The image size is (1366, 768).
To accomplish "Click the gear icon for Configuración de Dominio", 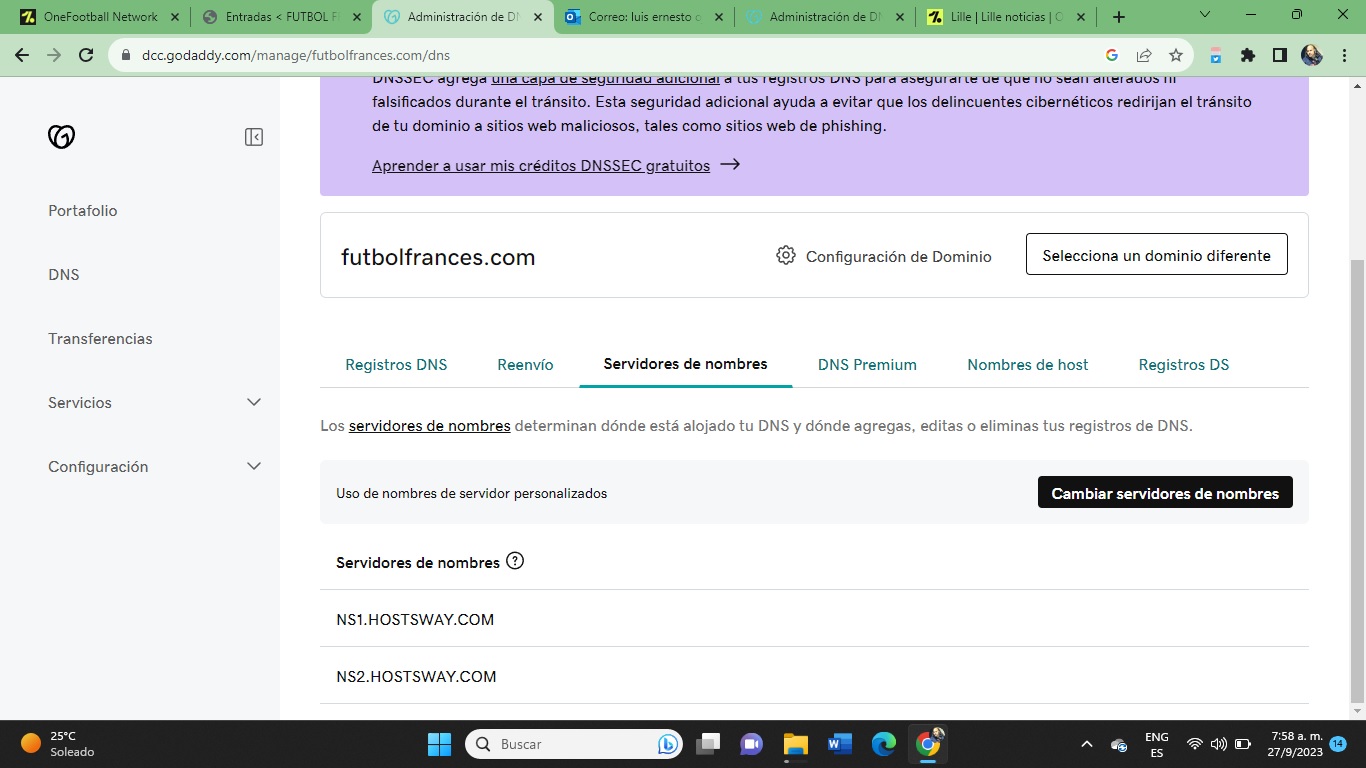I will pyautogui.click(x=786, y=256).
